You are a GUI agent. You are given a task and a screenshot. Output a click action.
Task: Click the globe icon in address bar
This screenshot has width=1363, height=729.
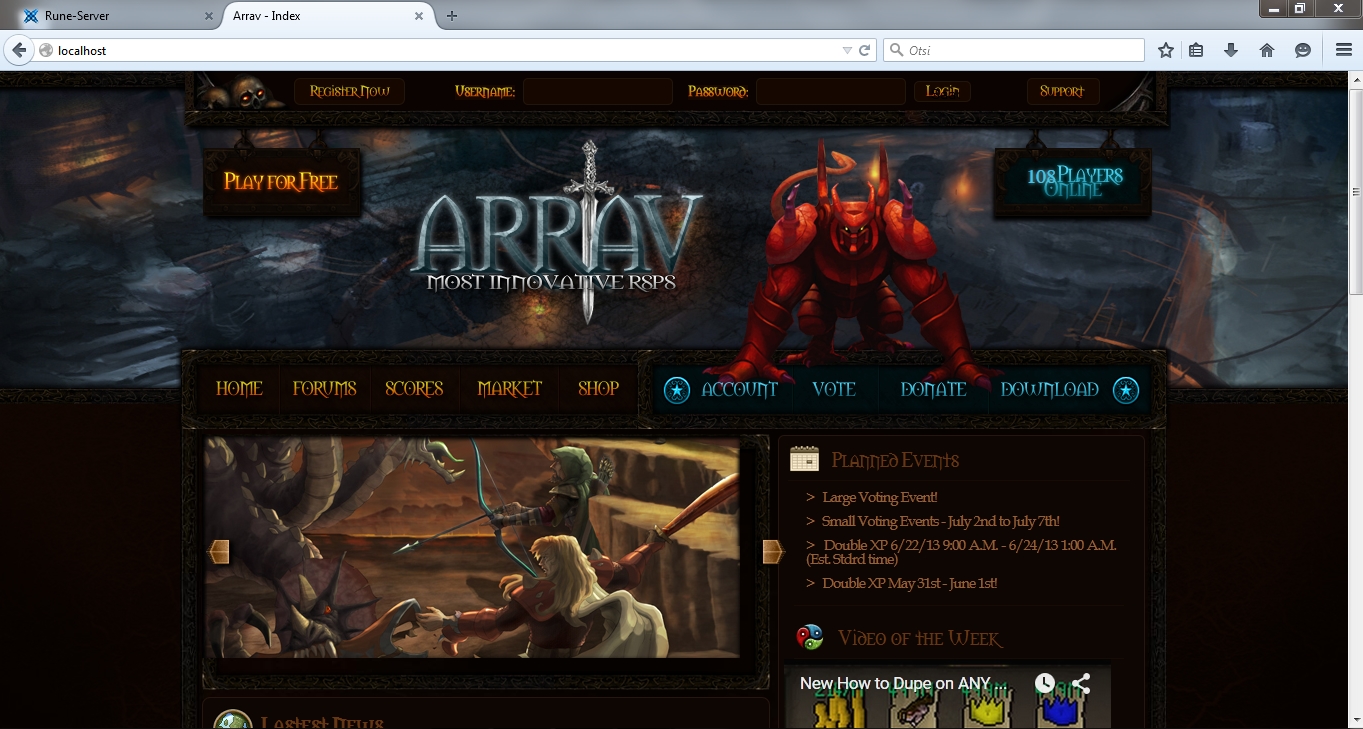point(46,50)
